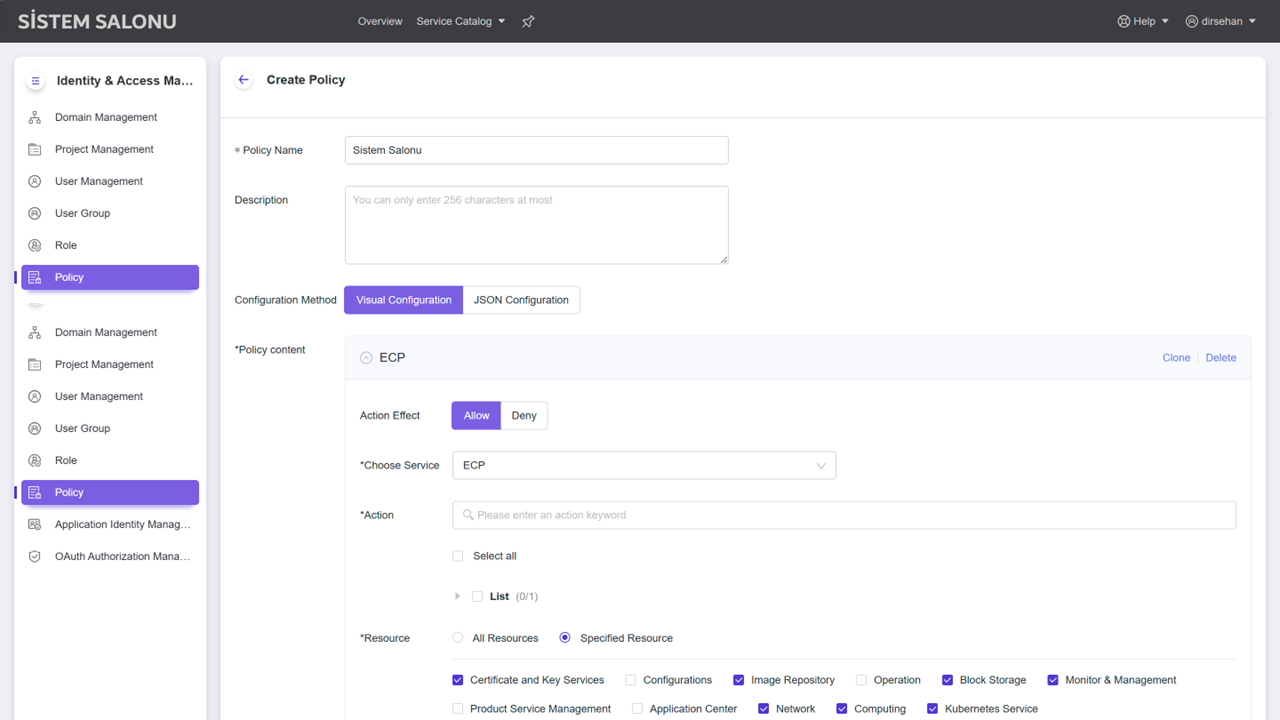The image size is (1280, 720).
Task: Go to Overview in the top navigation
Action: pos(380,21)
